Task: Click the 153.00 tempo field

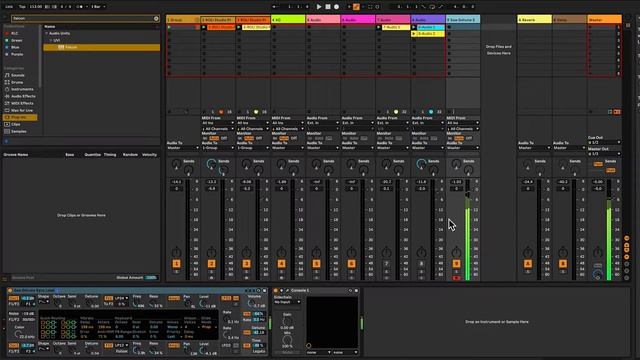Action: [x=36, y=7]
